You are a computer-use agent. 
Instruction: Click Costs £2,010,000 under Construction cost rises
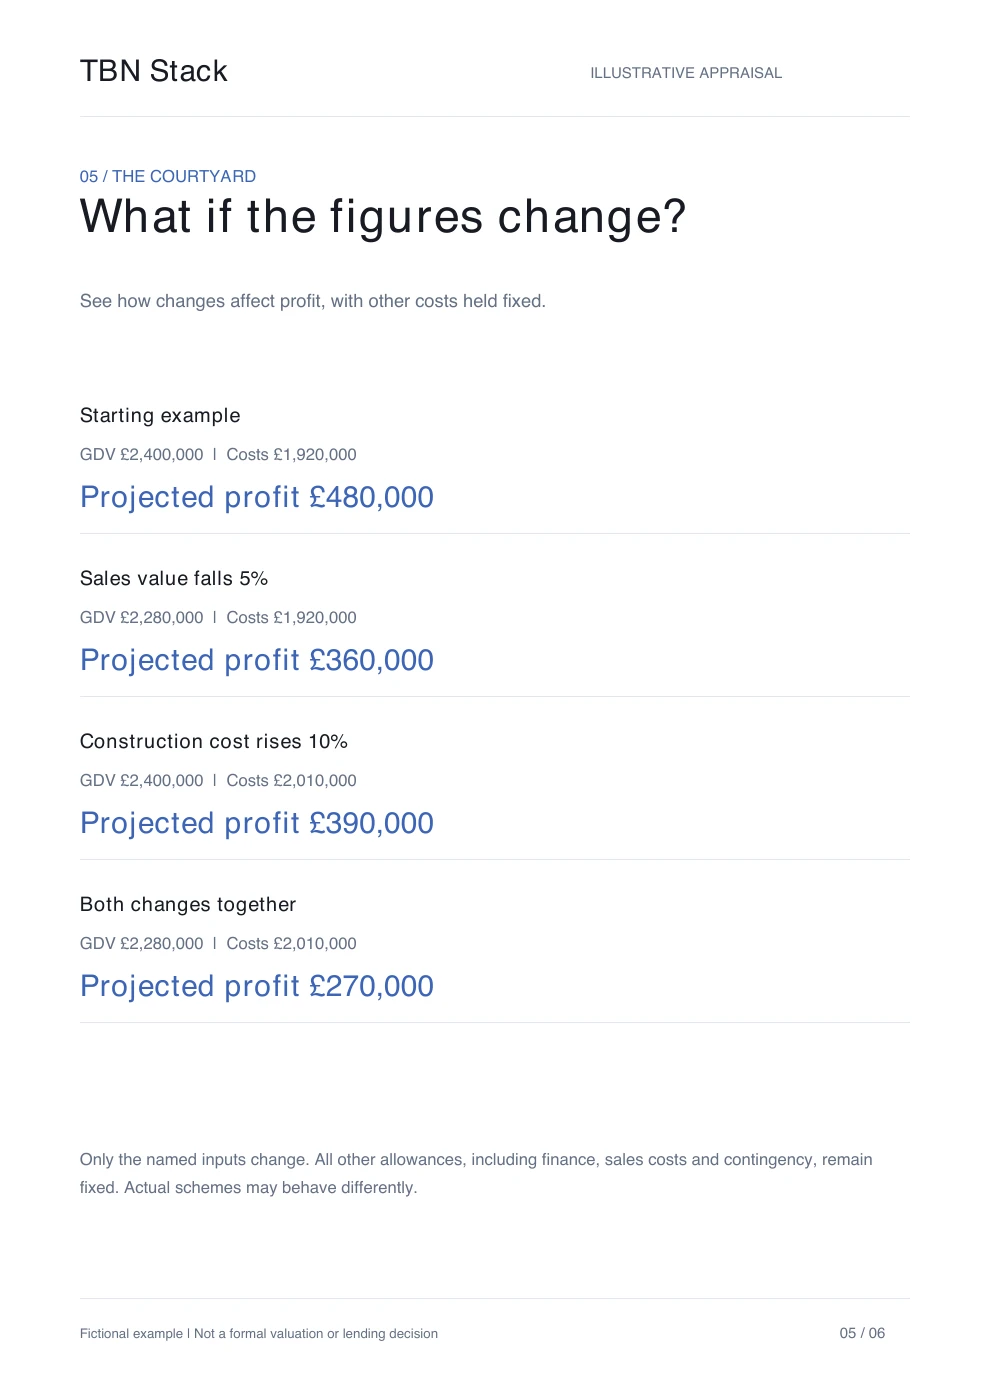point(291,780)
